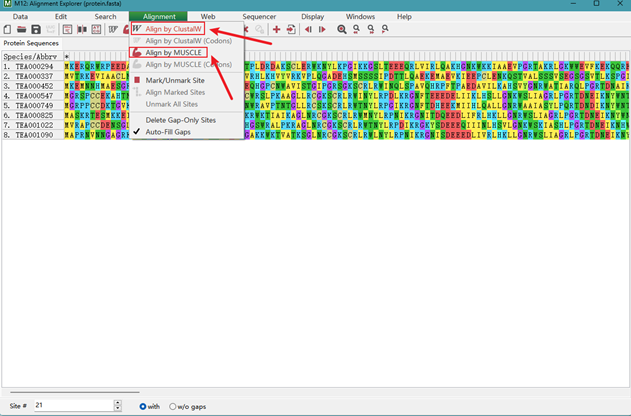
Task: Click Align by ClustalW (Codons) entry
Action: pos(188,41)
